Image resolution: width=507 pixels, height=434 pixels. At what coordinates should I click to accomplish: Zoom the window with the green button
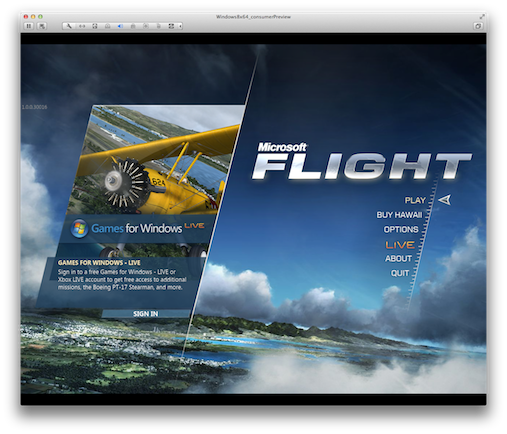coord(40,16)
